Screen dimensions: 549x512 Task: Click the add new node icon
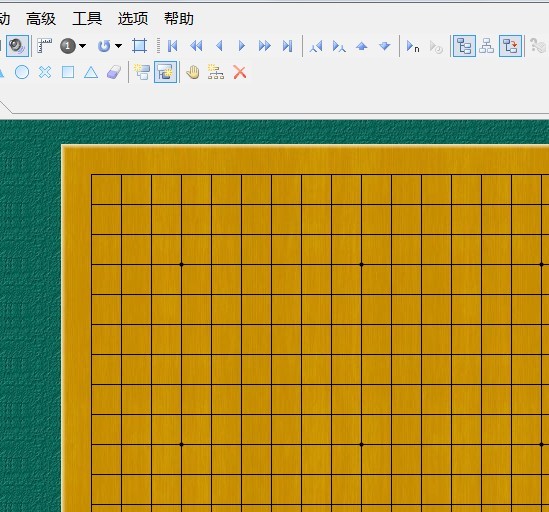click(x=142, y=72)
